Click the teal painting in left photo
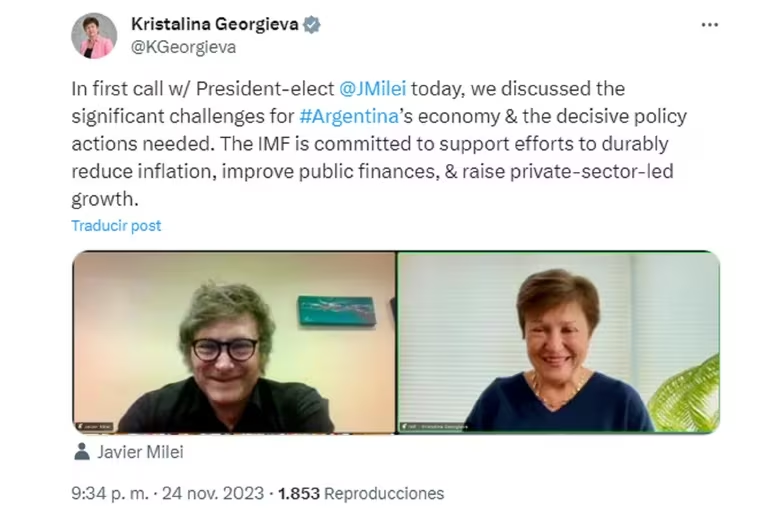Screen dimensions: 768x512 pyautogui.click(x=336, y=310)
